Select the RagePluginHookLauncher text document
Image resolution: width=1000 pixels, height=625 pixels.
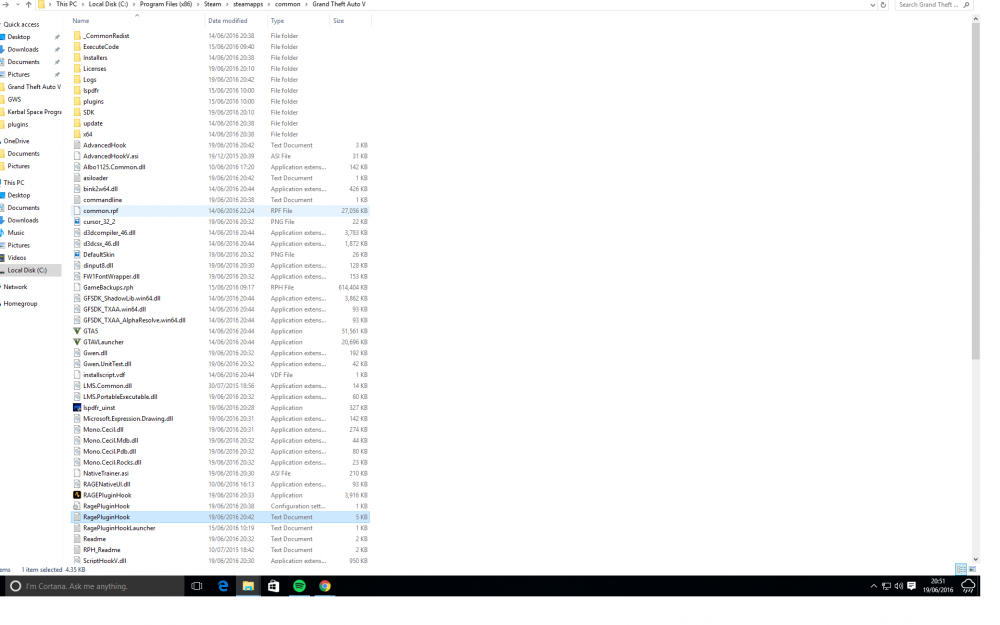click(x=119, y=528)
